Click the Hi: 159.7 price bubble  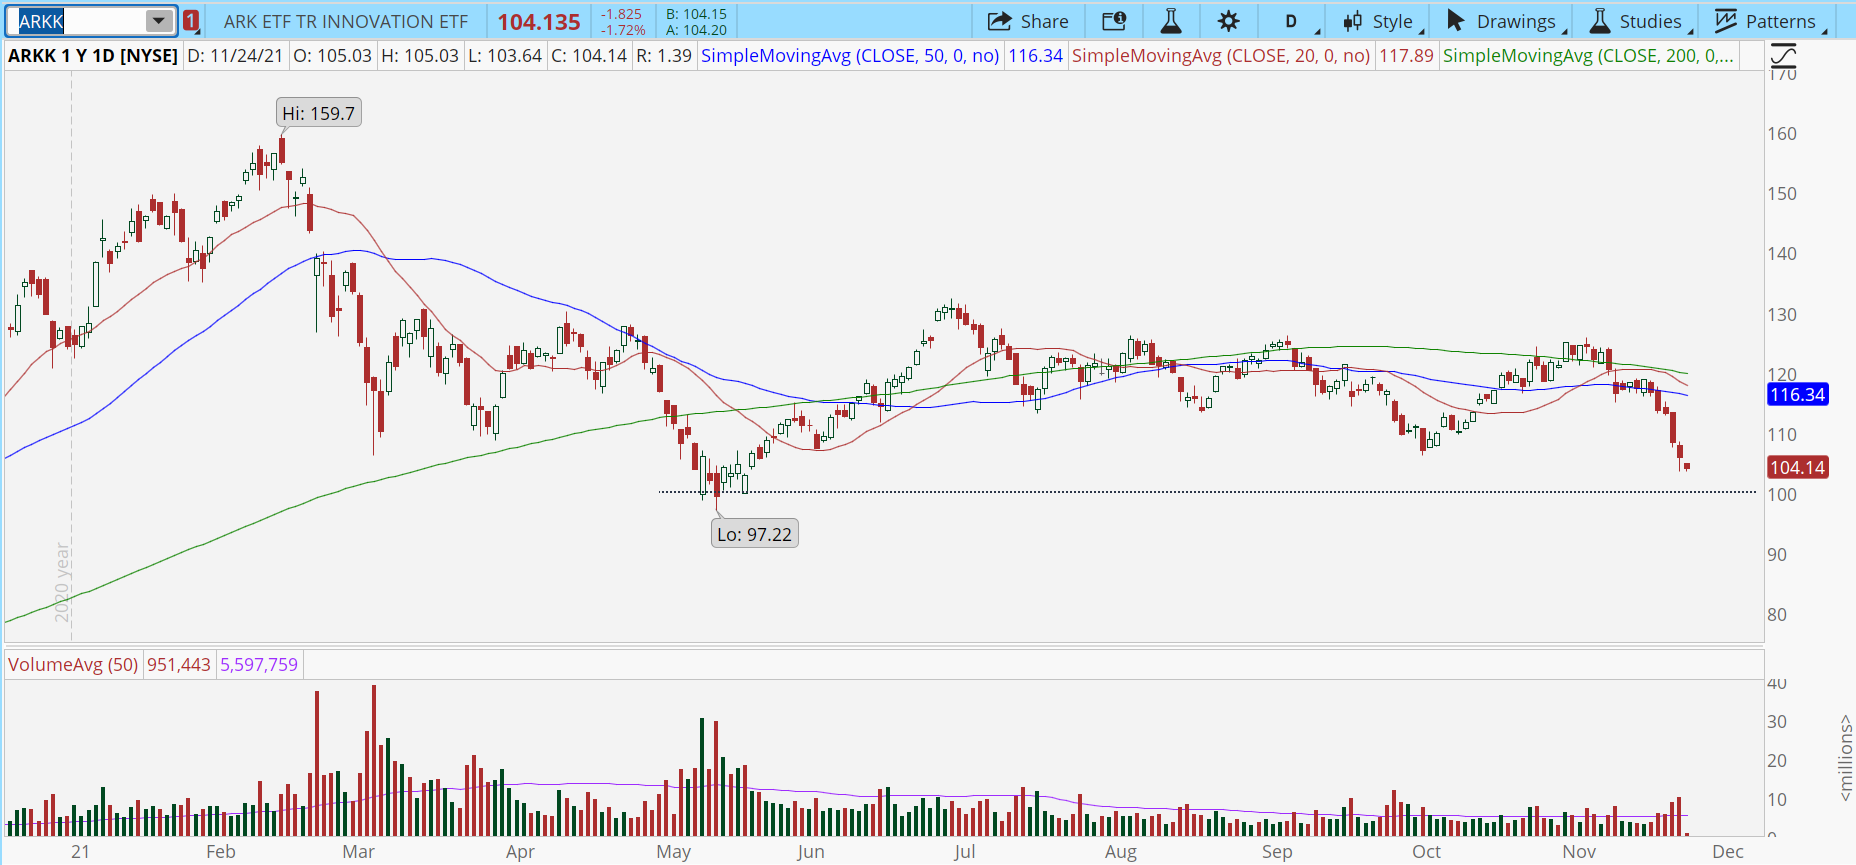coord(319,113)
